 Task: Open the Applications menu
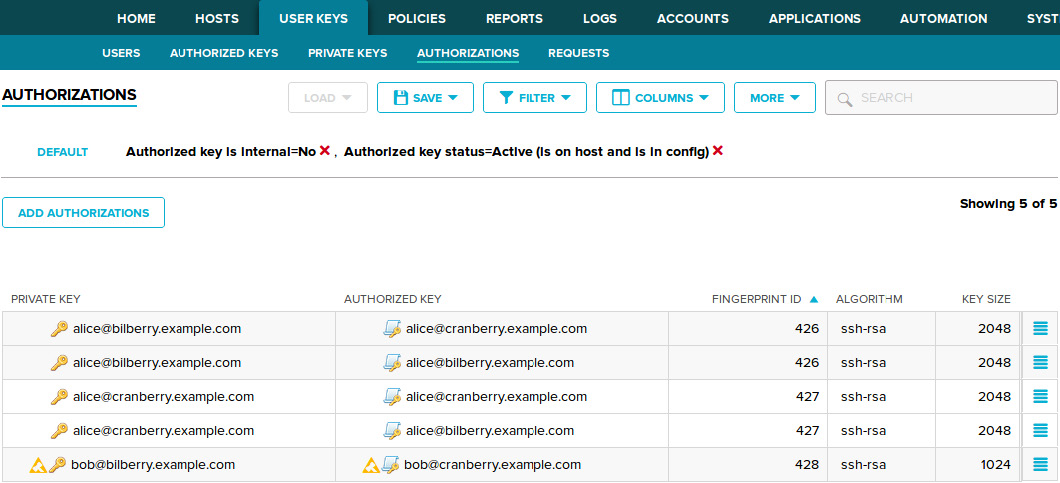click(815, 18)
